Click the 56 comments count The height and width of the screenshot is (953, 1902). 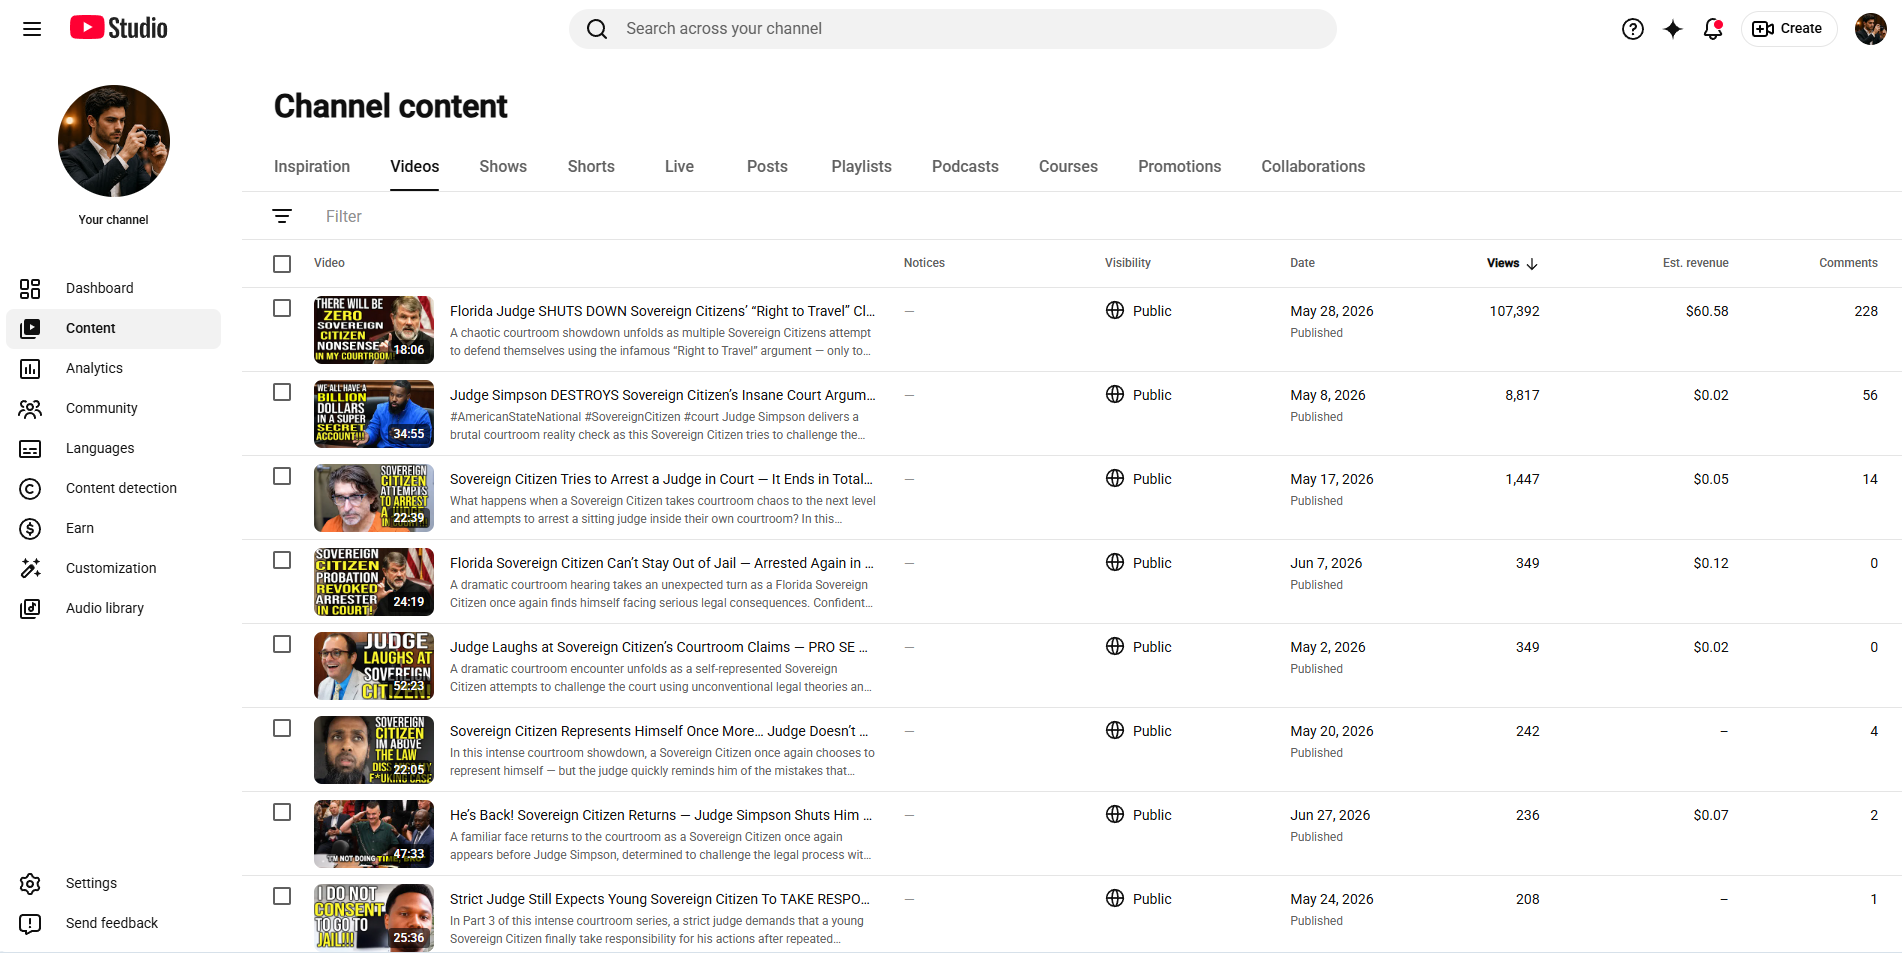click(1870, 395)
